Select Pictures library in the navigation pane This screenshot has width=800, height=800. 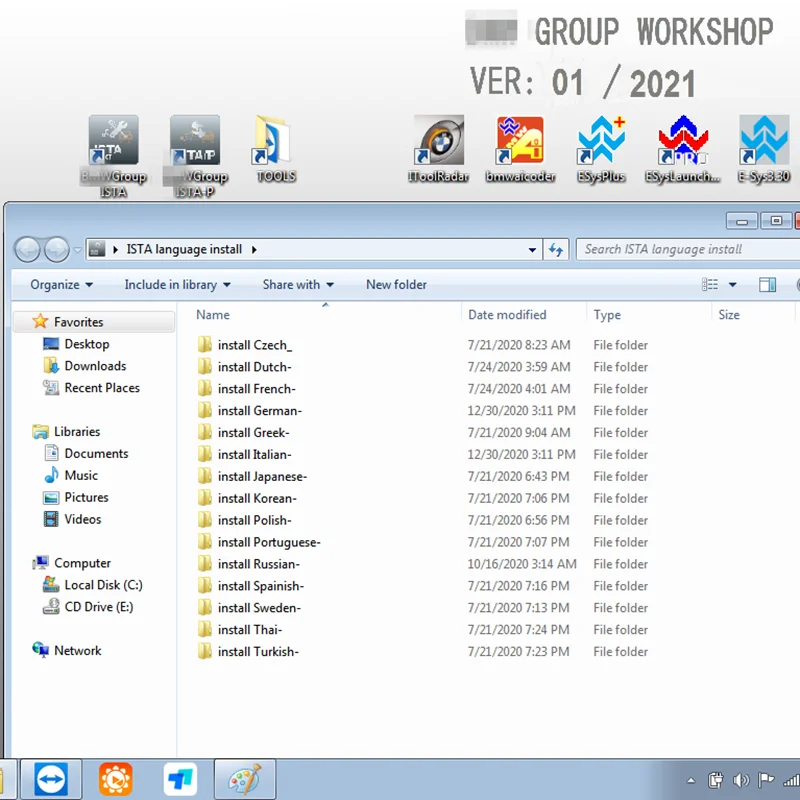[x=86, y=497]
